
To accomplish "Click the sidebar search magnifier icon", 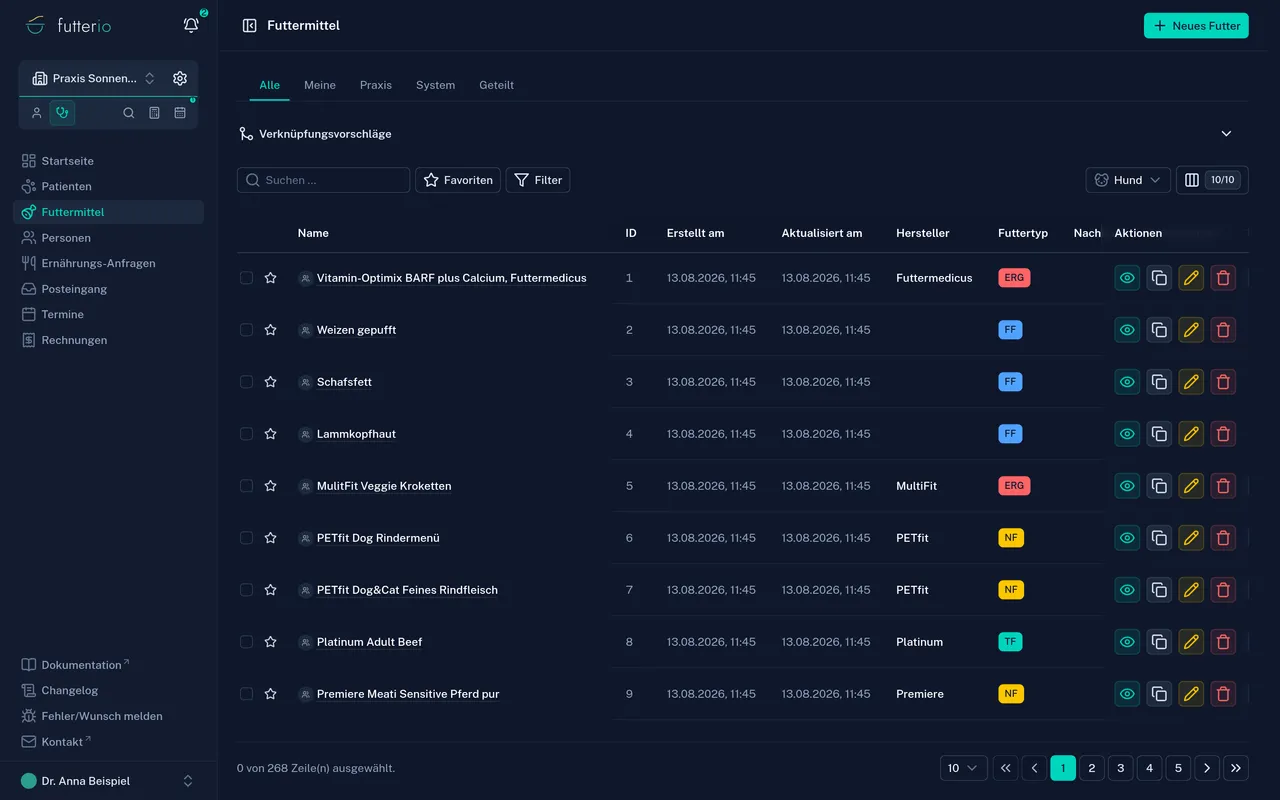I will [x=129, y=113].
